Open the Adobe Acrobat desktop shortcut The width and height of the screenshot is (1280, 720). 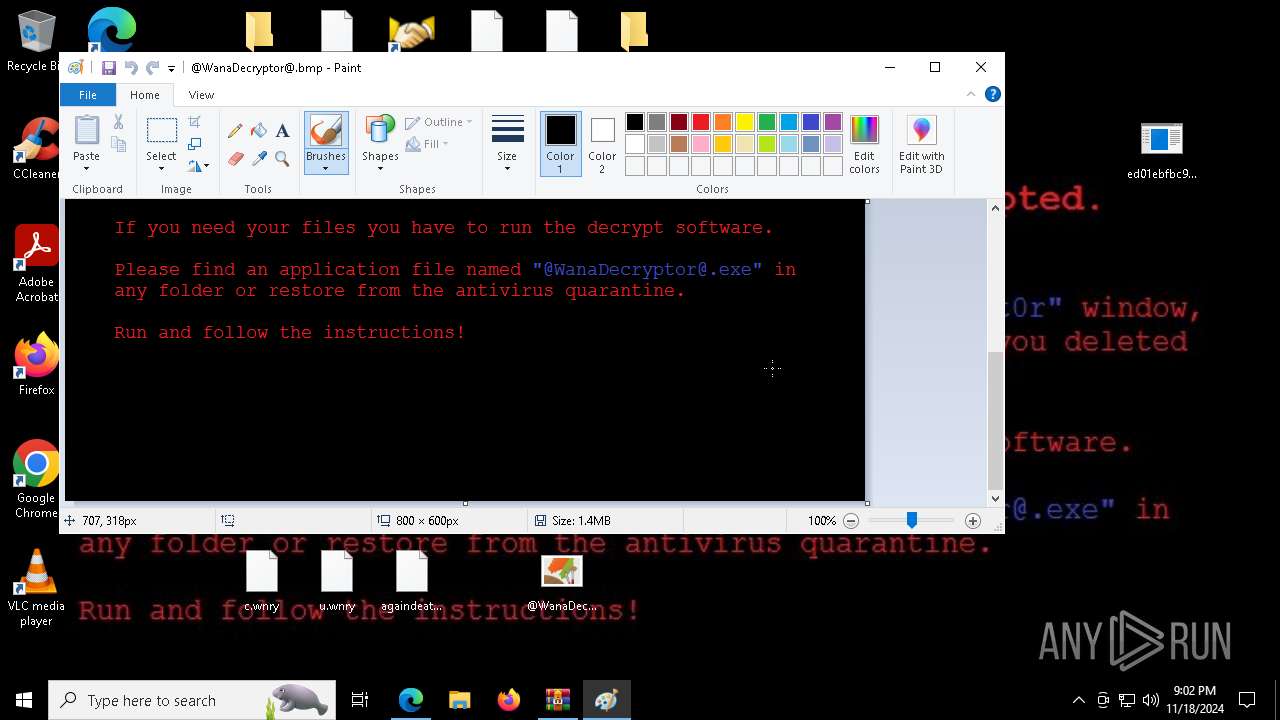[36, 264]
